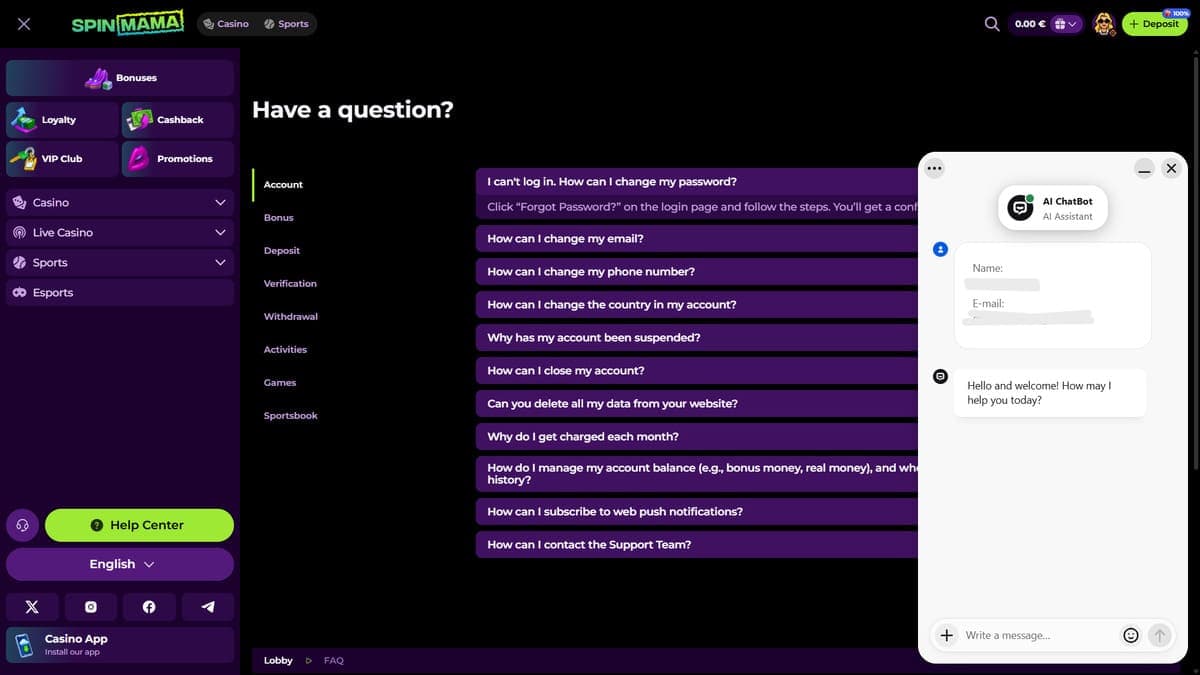
Task: Open the Facebook social link
Action: click(149, 607)
